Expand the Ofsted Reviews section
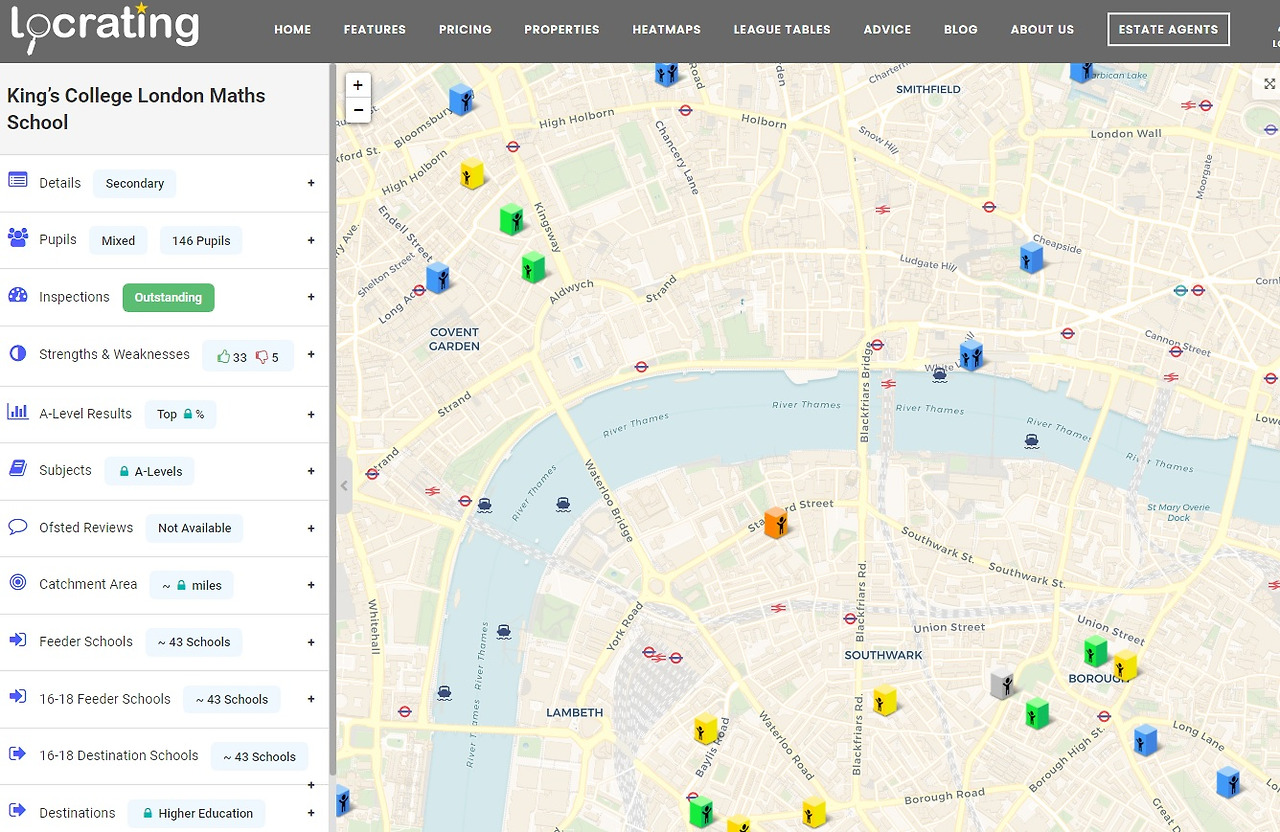This screenshot has height=832, width=1280. coord(311,528)
